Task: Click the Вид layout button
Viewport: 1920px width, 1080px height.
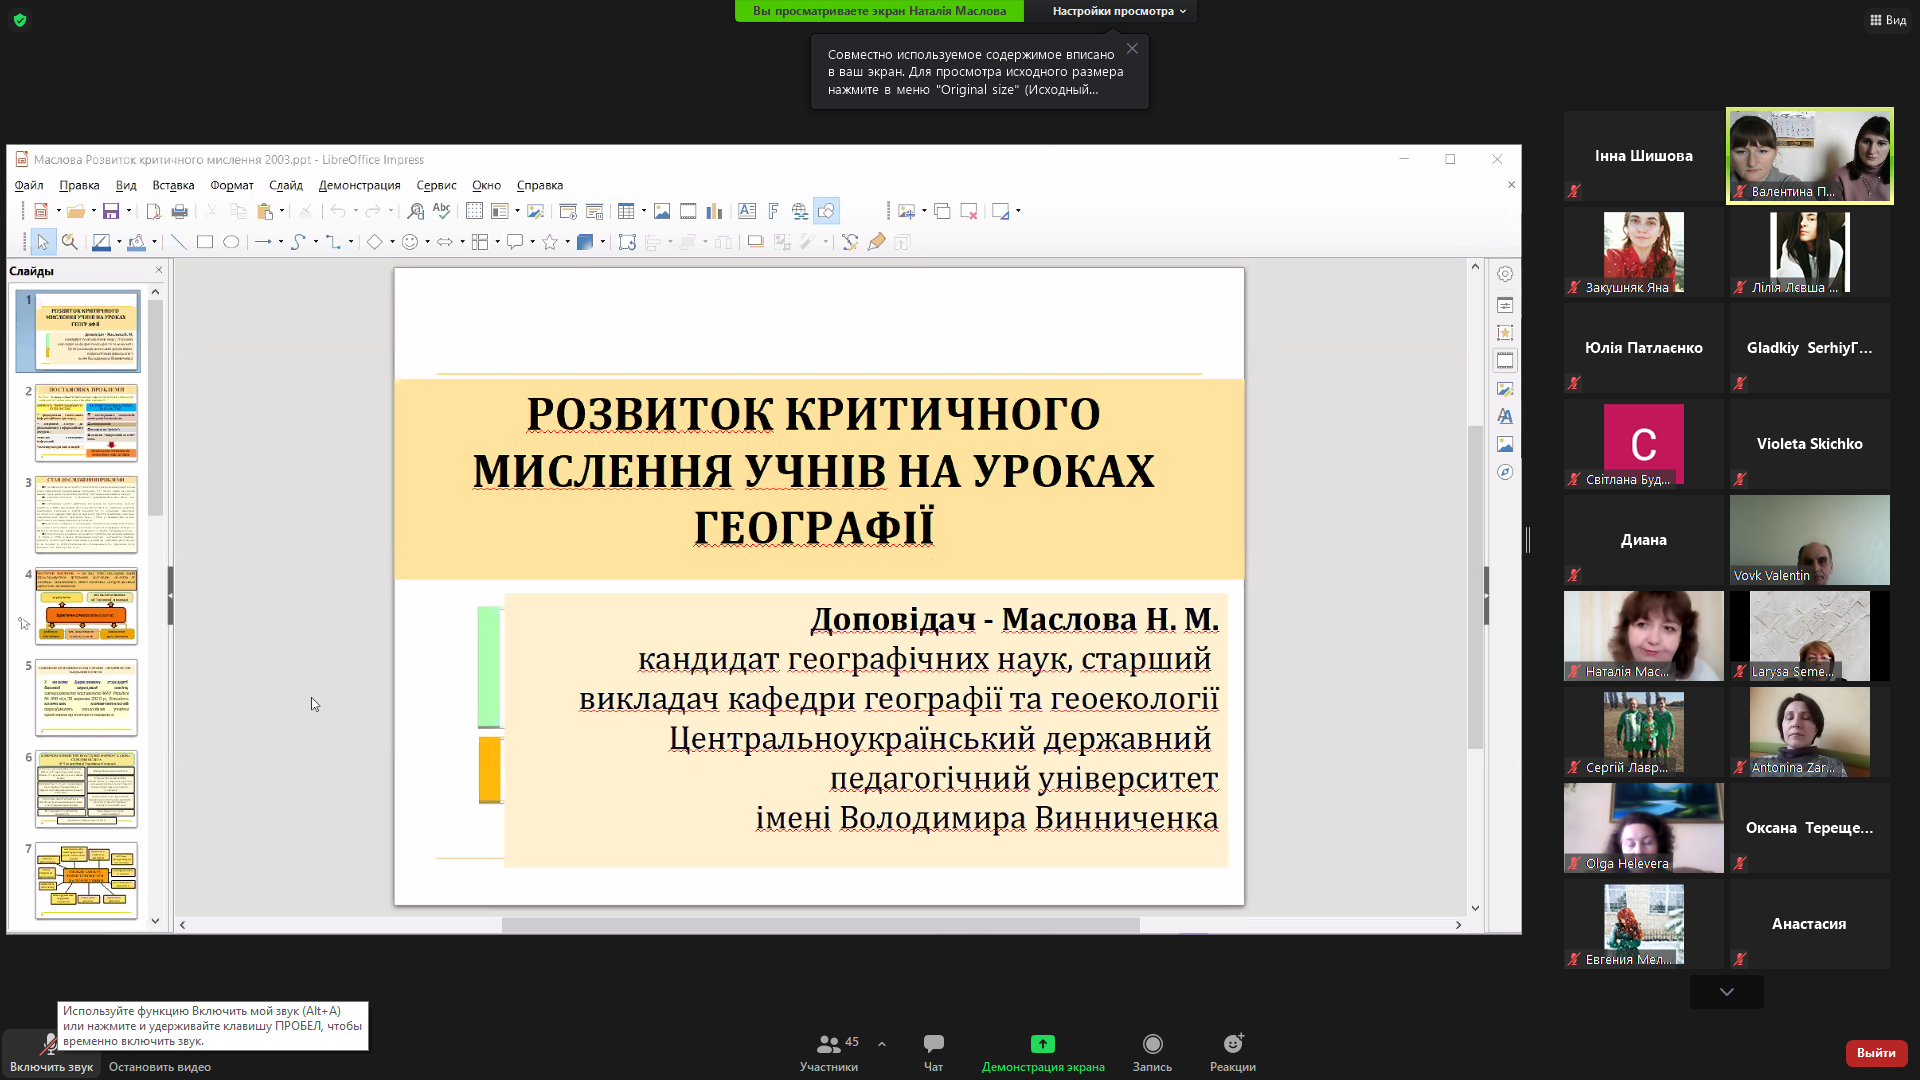Action: (x=1888, y=20)
